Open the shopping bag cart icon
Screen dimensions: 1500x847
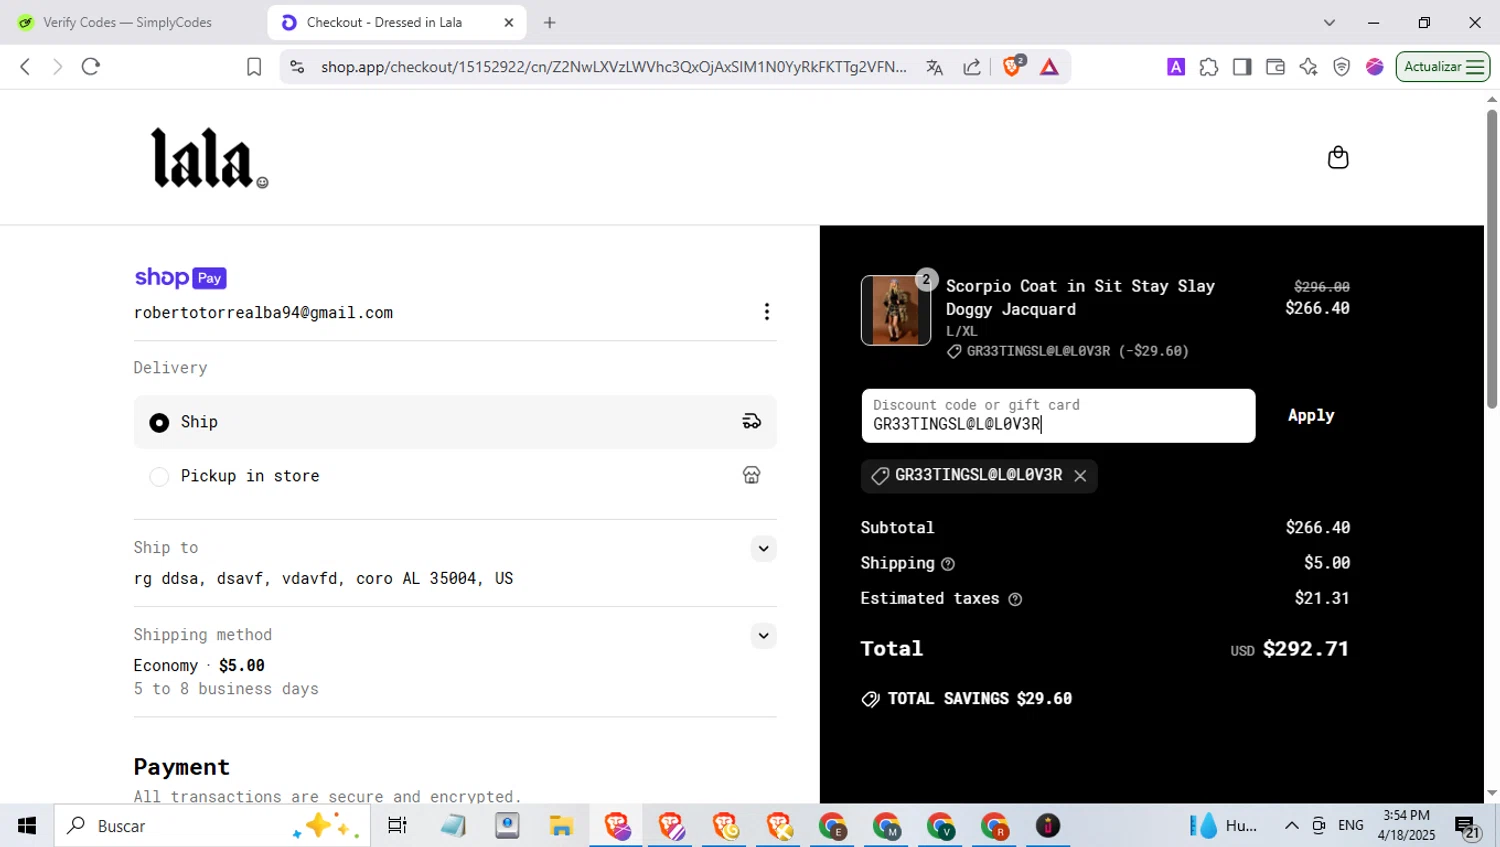pos(1338,158)
